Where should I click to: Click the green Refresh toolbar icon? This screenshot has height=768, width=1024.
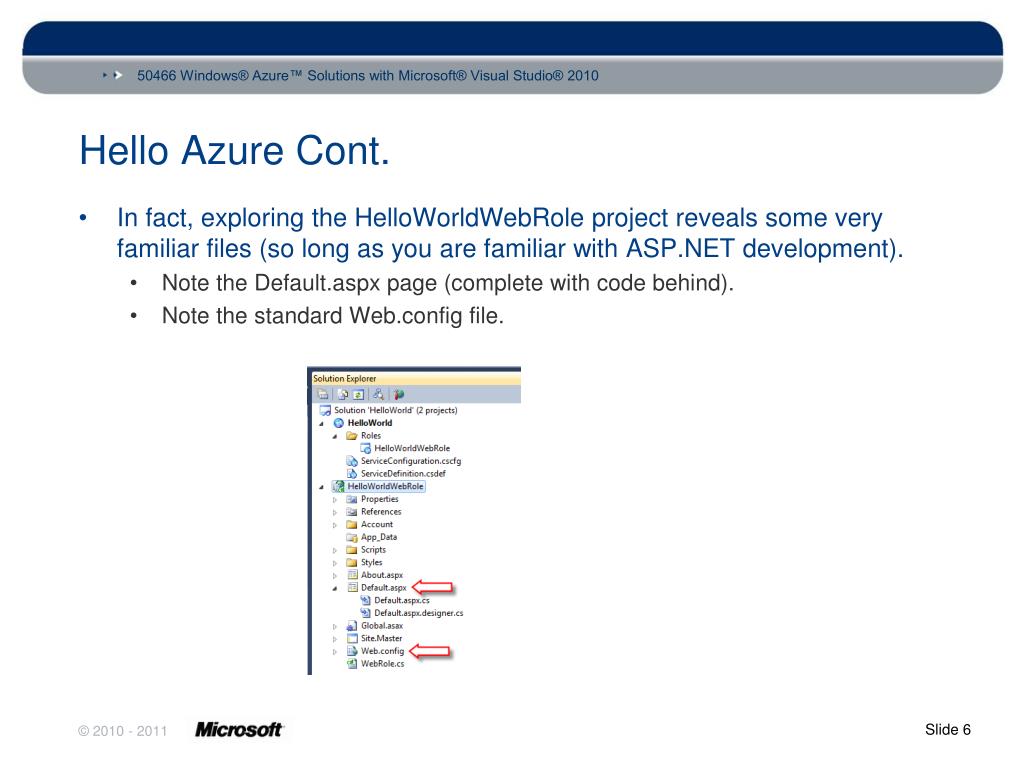(x=359, y=394)
